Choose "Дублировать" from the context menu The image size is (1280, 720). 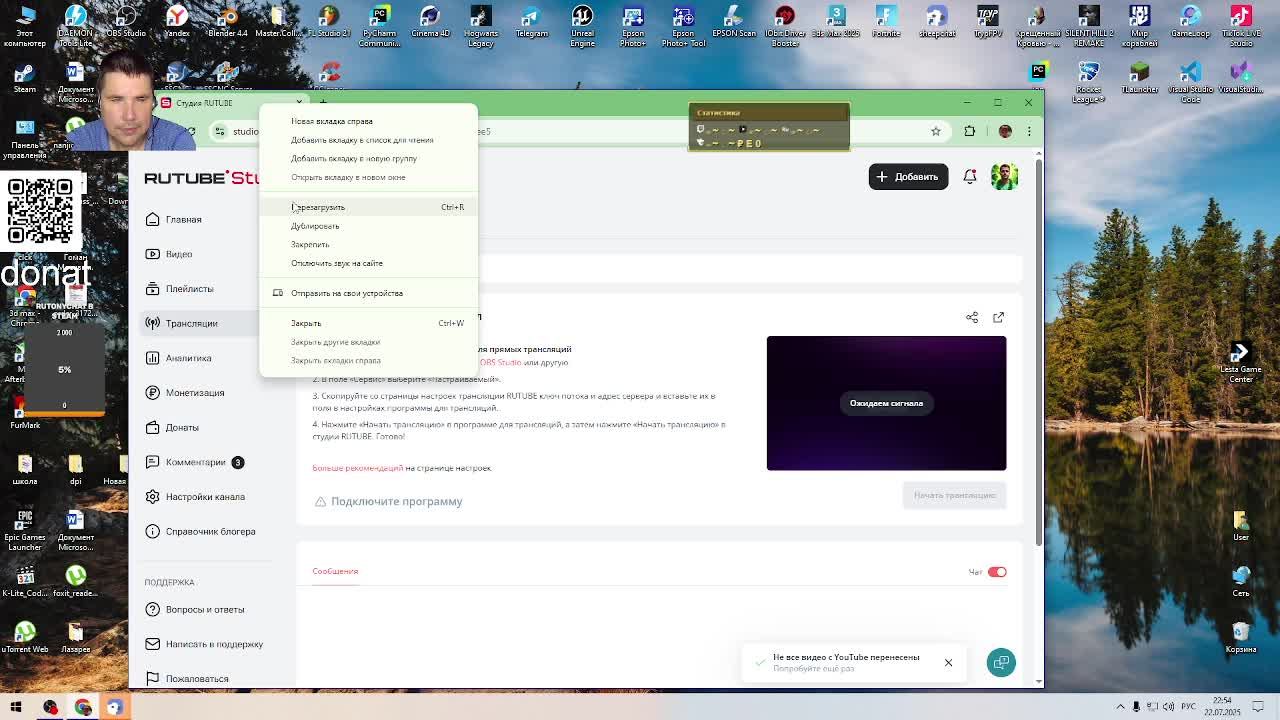[368, 226]
